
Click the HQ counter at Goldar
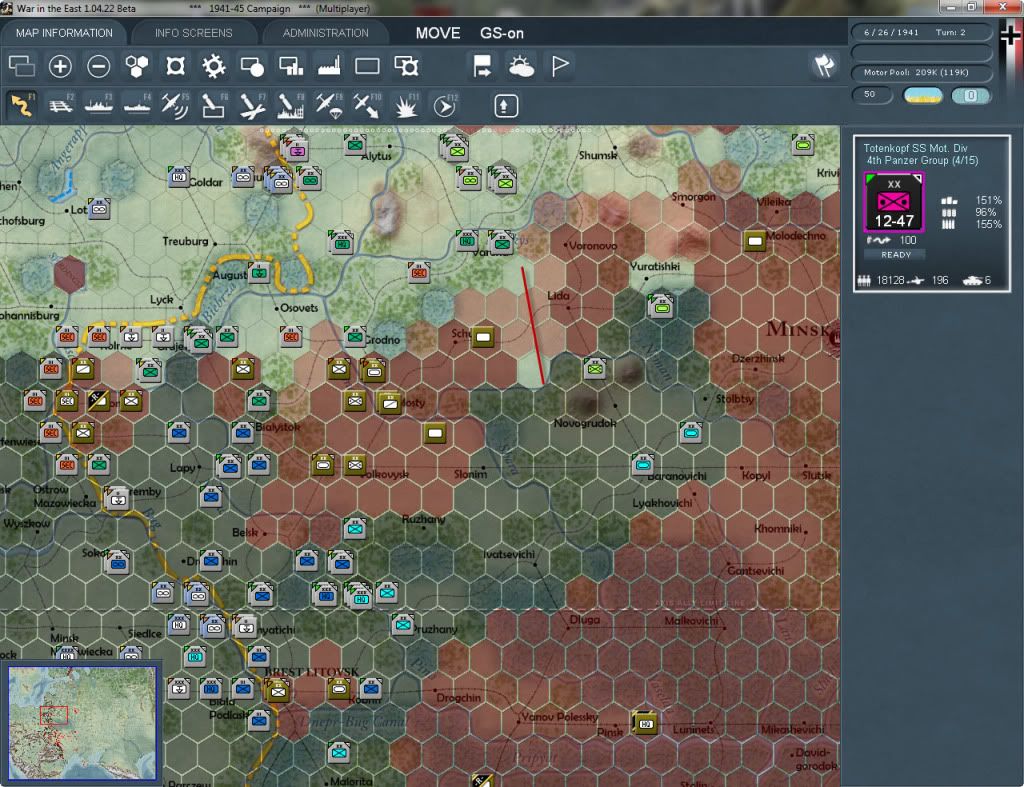(x=179, y=176)
